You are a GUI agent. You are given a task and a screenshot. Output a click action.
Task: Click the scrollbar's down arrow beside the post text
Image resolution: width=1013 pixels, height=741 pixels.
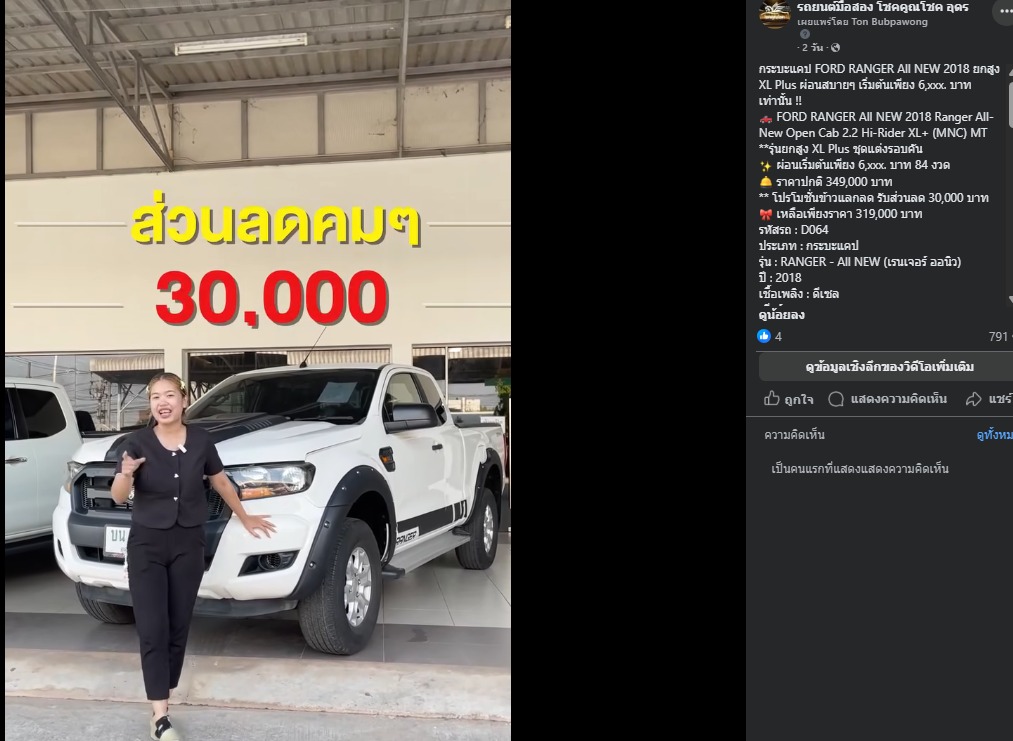(x=1010, y=300)
